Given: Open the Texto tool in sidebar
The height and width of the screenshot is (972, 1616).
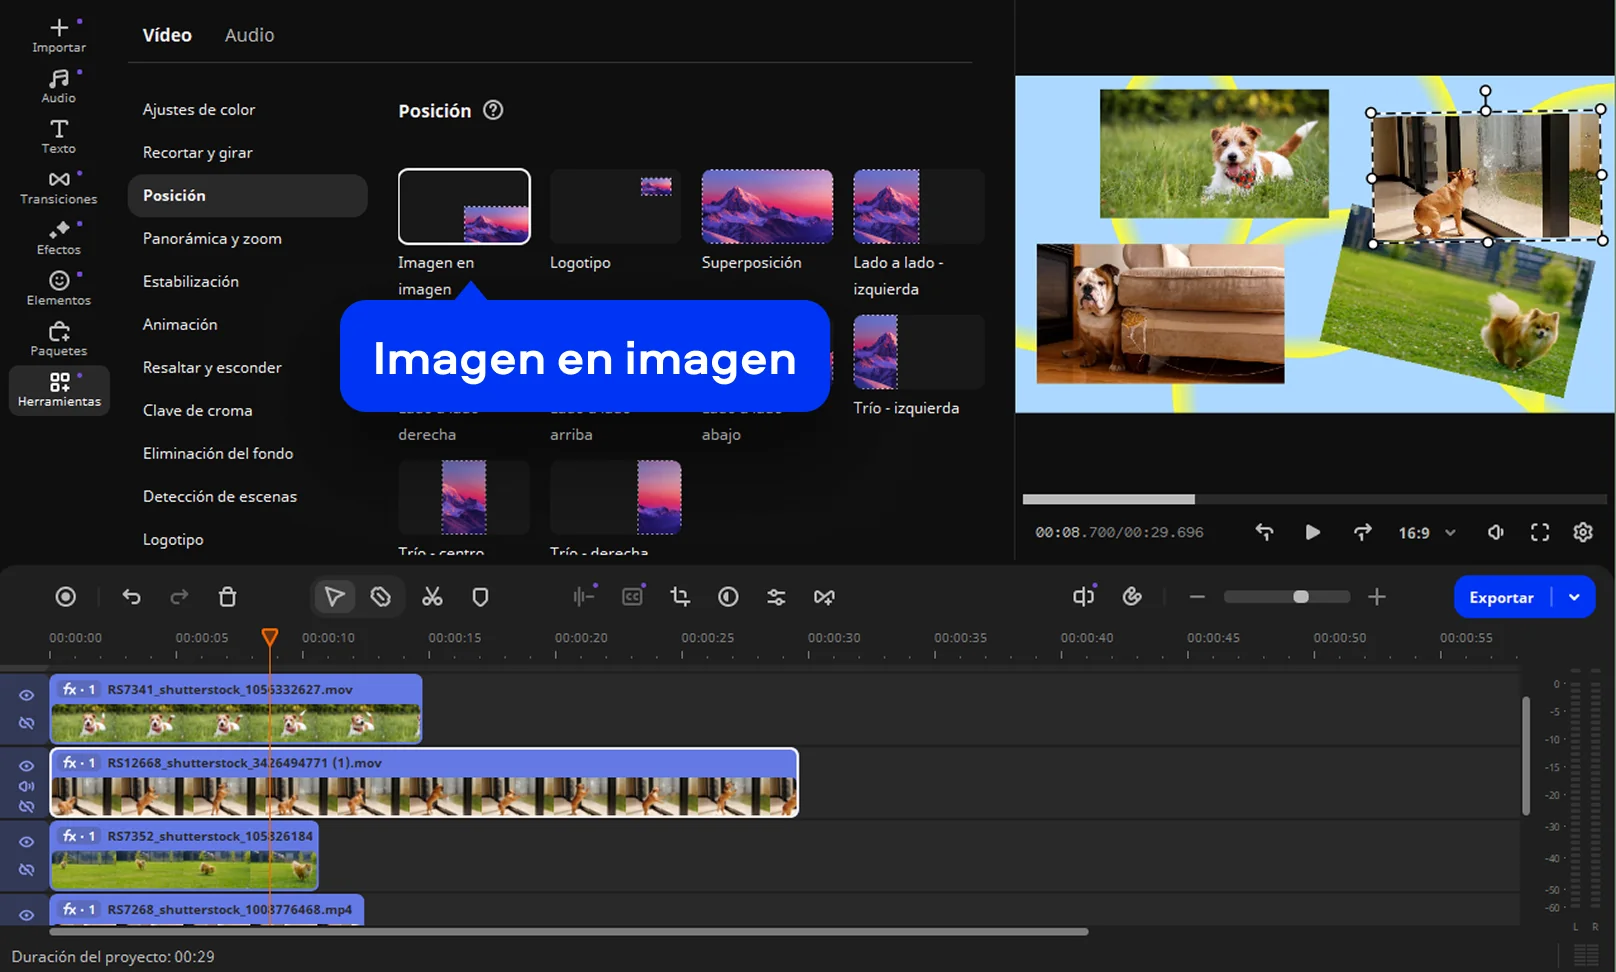Looking at the screenshot, I should (59, 136).
